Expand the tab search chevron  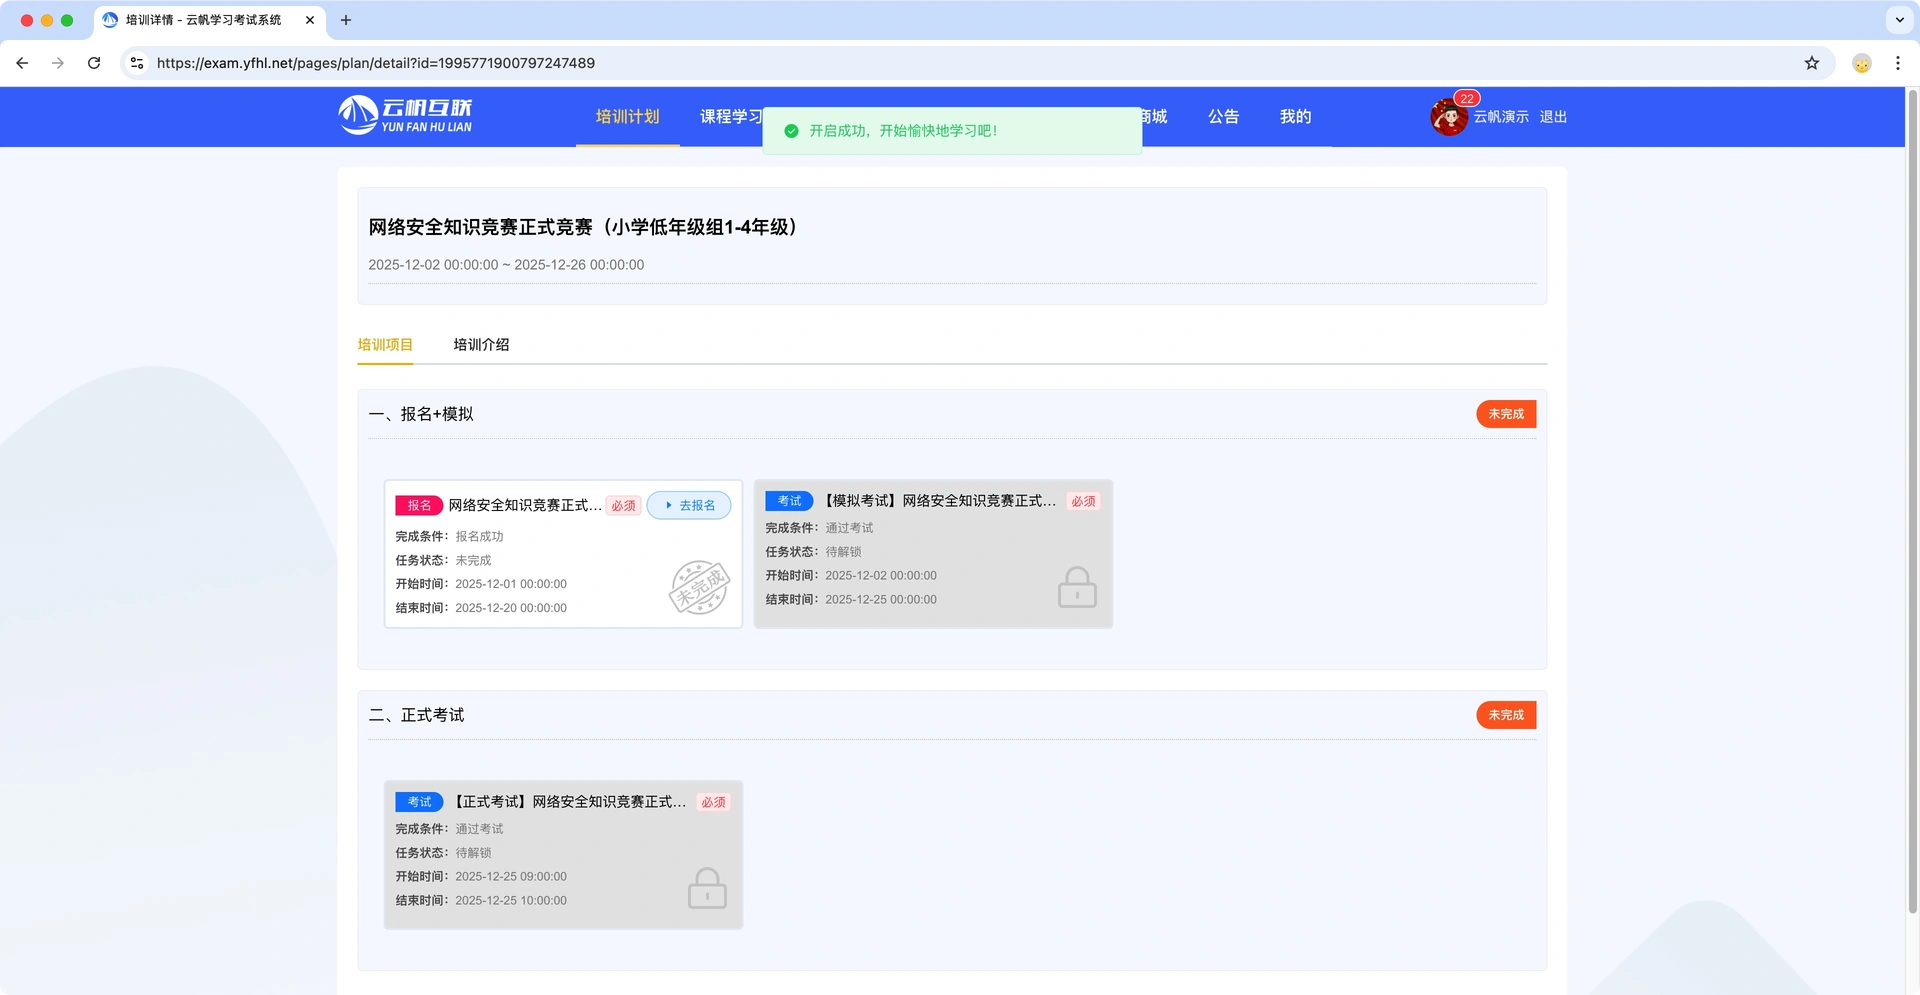(1899, 20)
